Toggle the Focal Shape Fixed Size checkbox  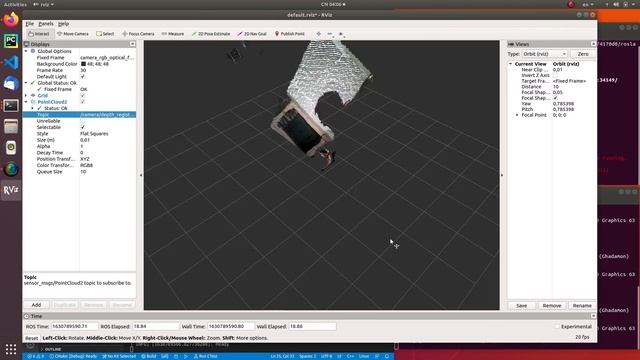click(x=556, y=98)
